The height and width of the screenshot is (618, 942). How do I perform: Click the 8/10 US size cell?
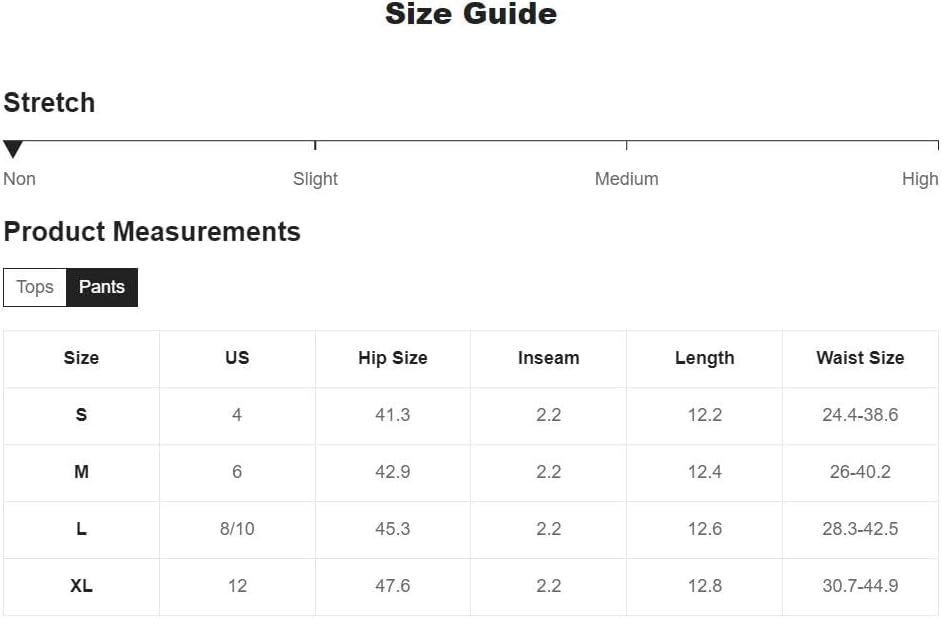237,529
